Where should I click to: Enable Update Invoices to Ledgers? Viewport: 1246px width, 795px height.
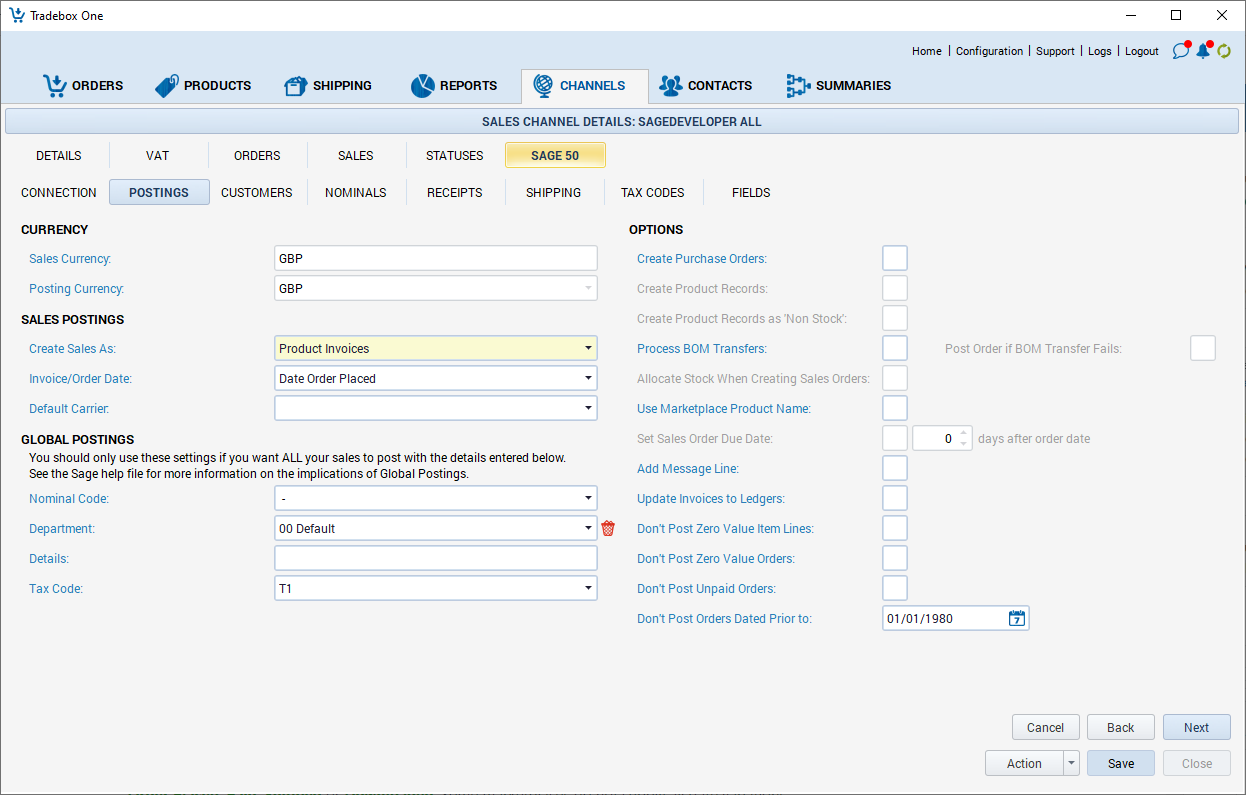pos(895,498)
